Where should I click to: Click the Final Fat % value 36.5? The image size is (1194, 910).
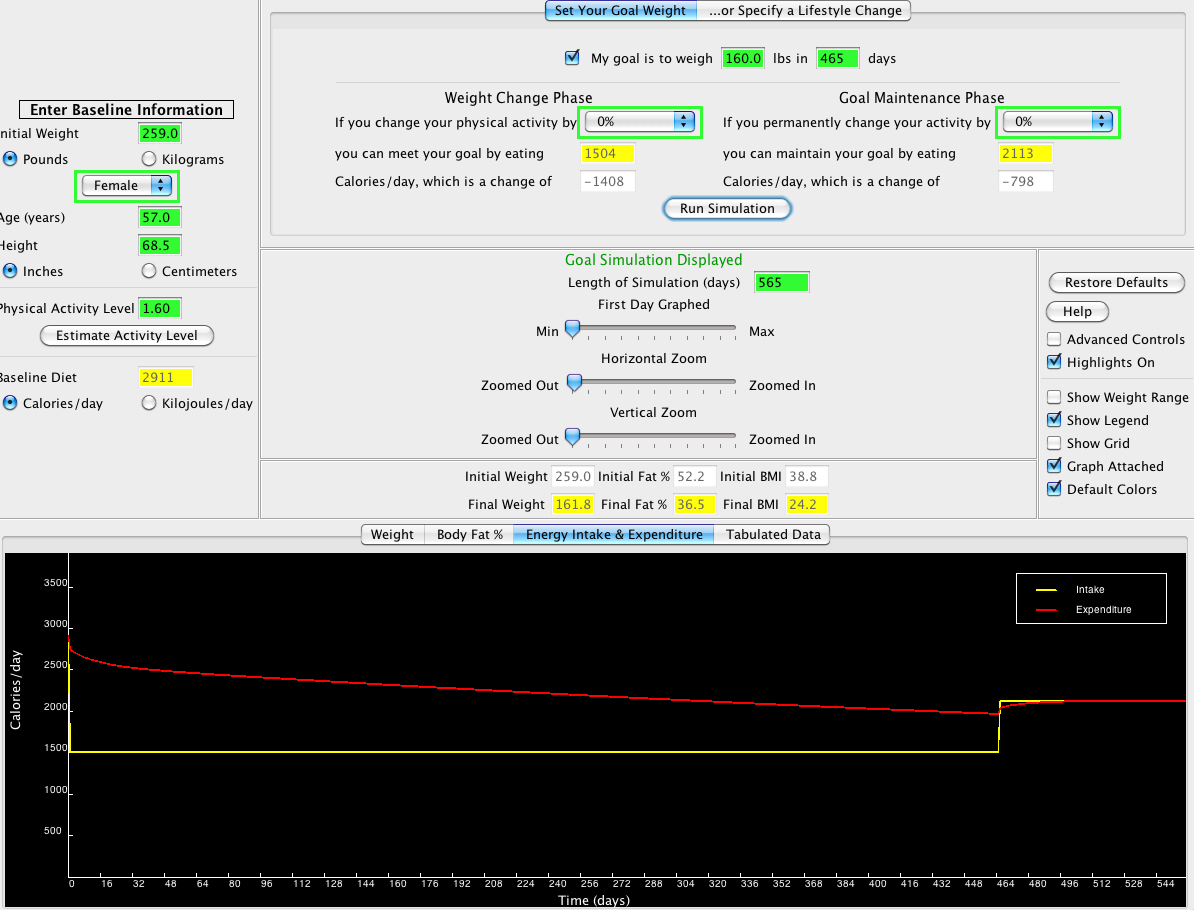[694, 504]
